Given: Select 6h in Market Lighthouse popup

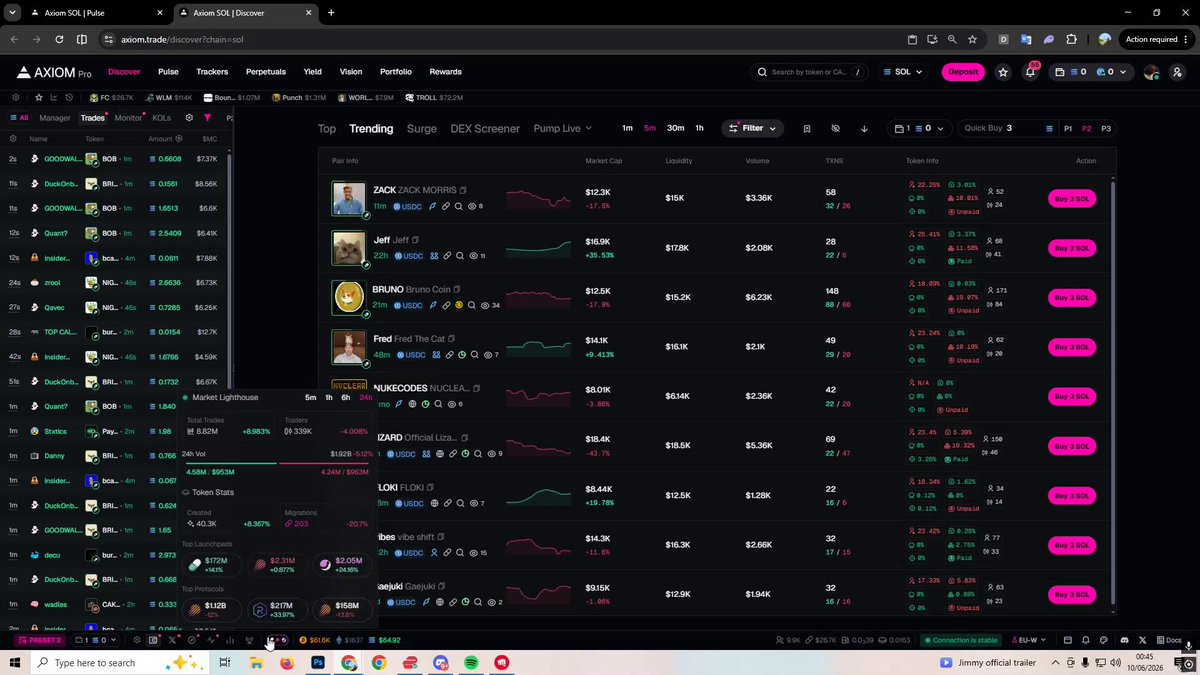Looking at the screenshot, I should 346,397.
